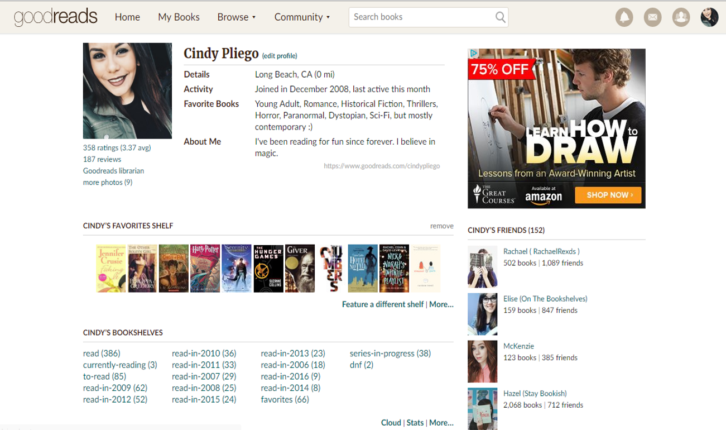Open the currently-reading (3) shelf
The width and height of the screenshot is (726, 430).
click(120, 365)
